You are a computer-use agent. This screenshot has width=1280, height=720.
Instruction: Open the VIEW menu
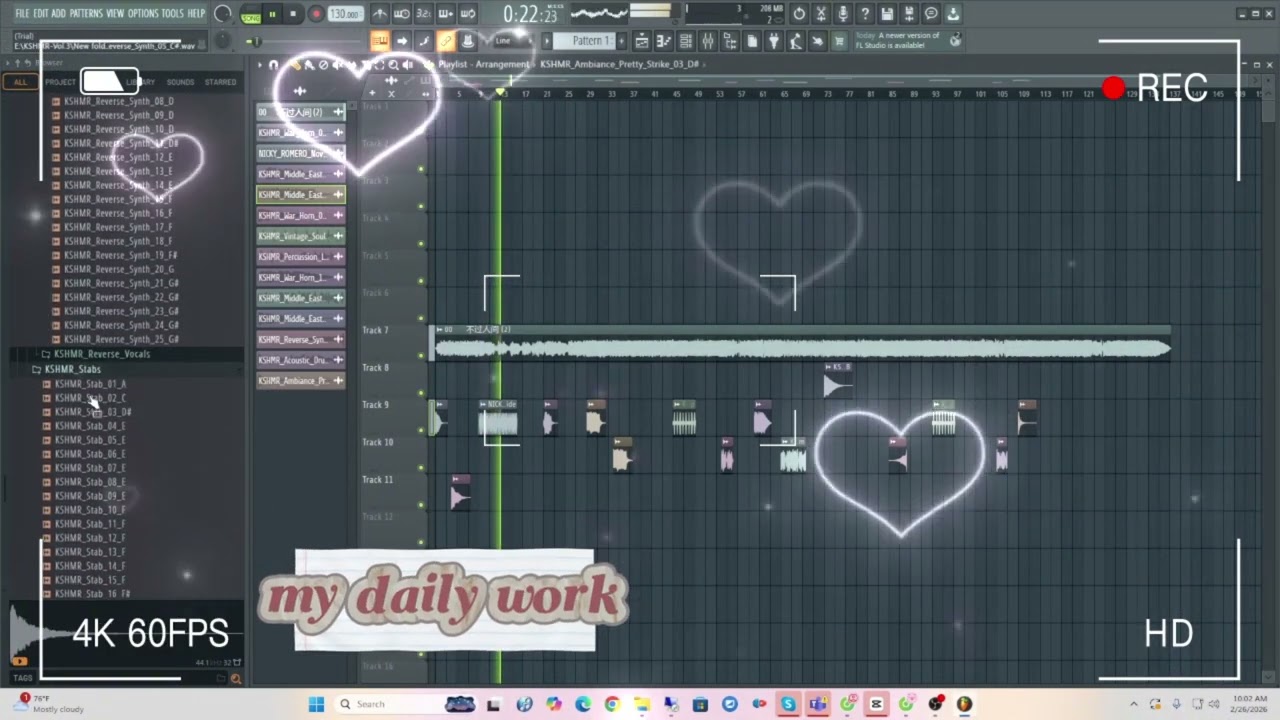[115, 13]
